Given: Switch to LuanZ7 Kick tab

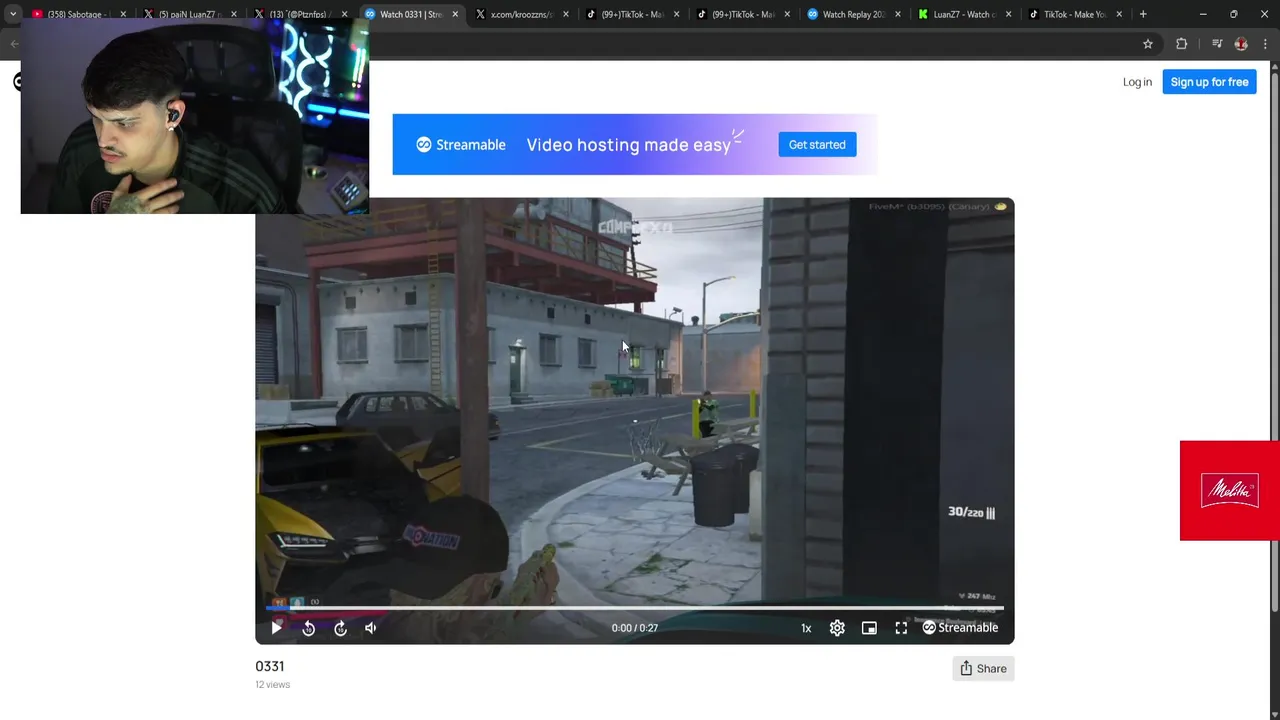Looking at the screenshot, I should 963,14.
